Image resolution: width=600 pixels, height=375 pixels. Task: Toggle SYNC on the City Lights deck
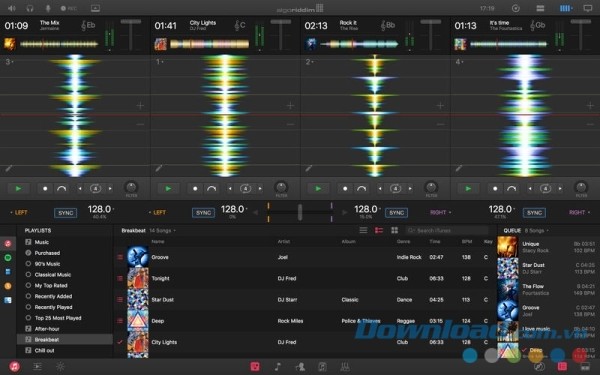[x=203, y=213]
